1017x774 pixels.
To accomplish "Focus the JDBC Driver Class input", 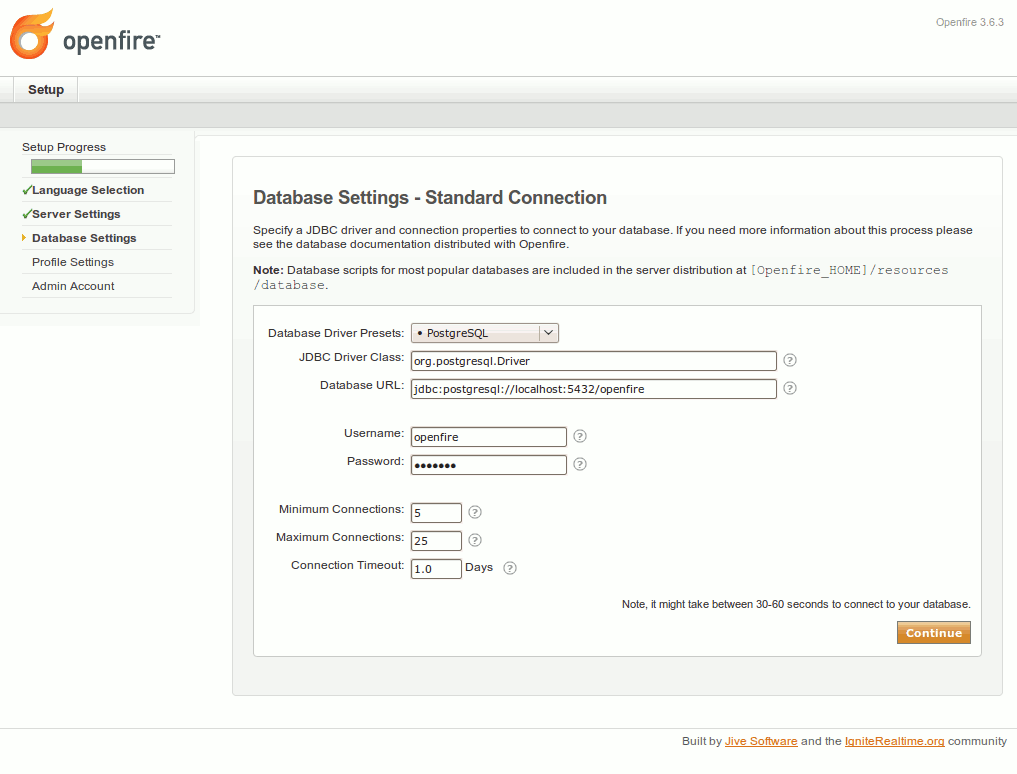I will (593, 361).
